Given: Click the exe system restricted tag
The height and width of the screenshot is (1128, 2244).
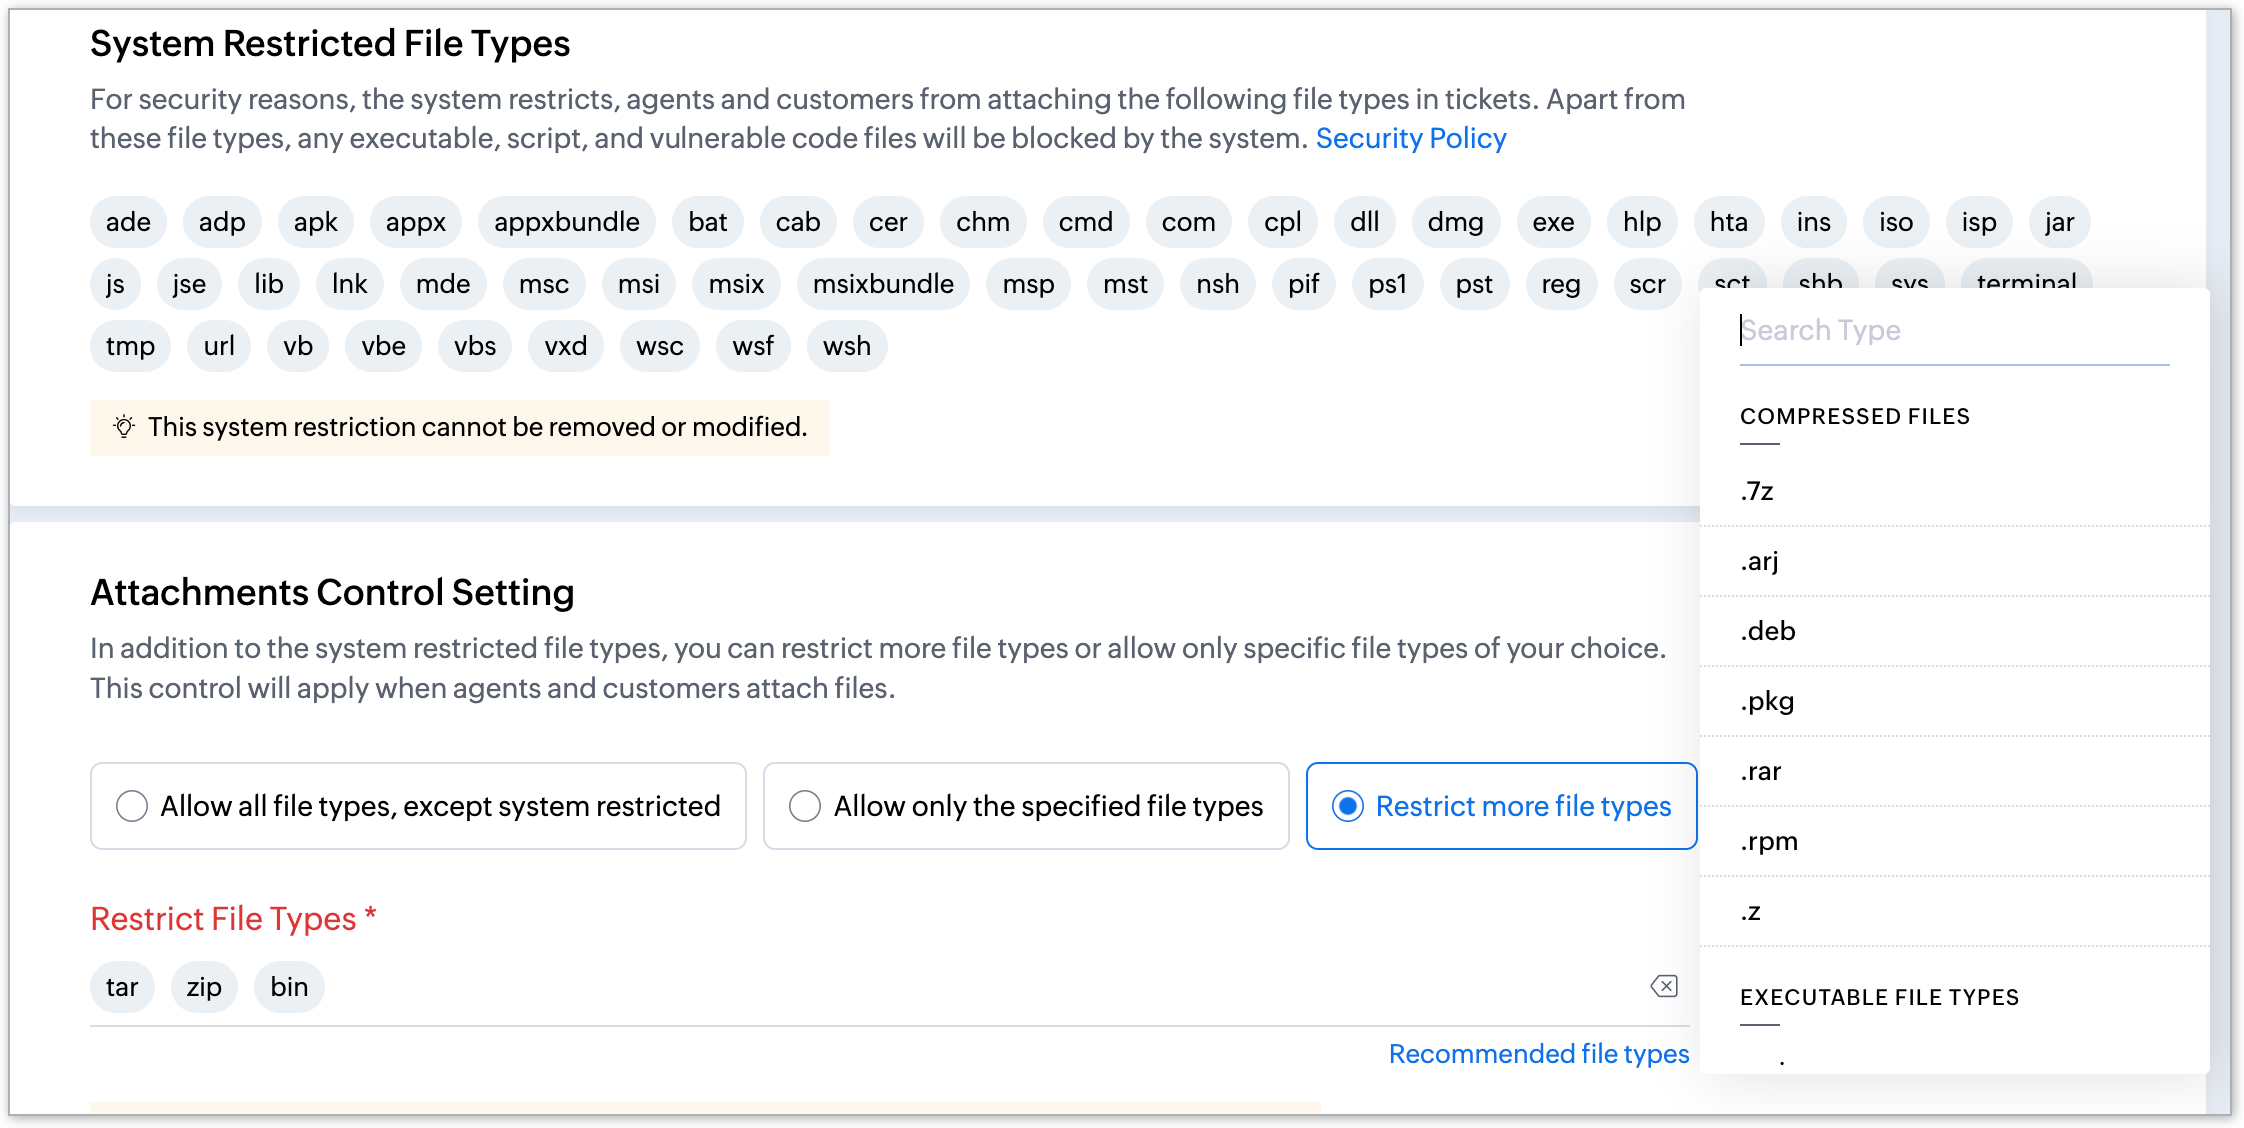Looking at the screenshot, I should coord(1553,222).
